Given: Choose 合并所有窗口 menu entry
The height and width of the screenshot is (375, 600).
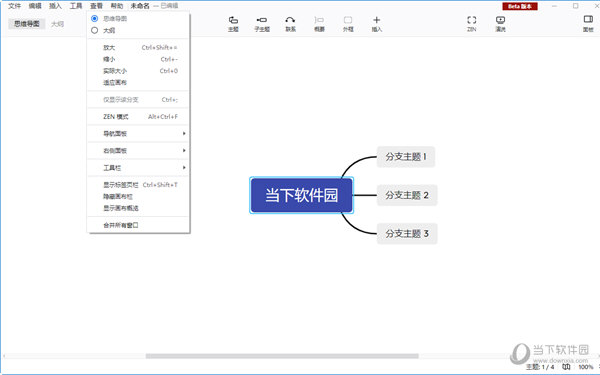Looking at the screenshot, I should coord(138,225).
